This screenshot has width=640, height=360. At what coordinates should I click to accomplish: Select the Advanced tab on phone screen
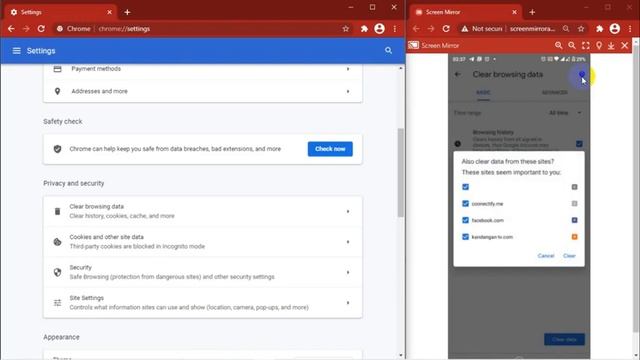554,93
